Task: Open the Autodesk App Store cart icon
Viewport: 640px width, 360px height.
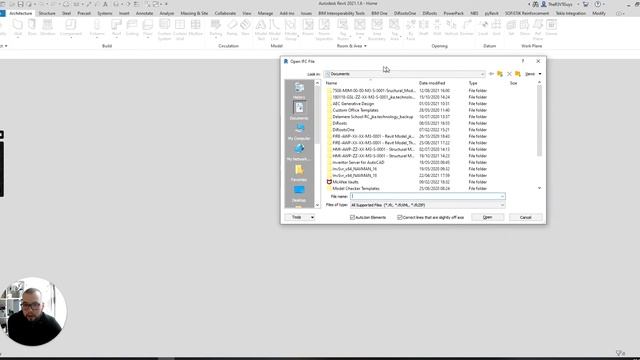Action: coord(586,4)
